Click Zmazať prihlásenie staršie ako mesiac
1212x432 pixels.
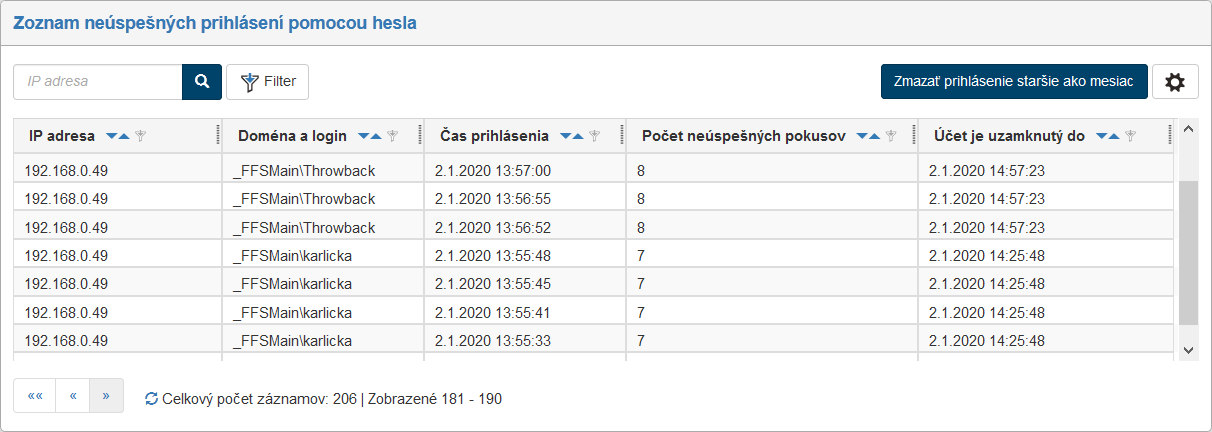tap(1014, 82)
